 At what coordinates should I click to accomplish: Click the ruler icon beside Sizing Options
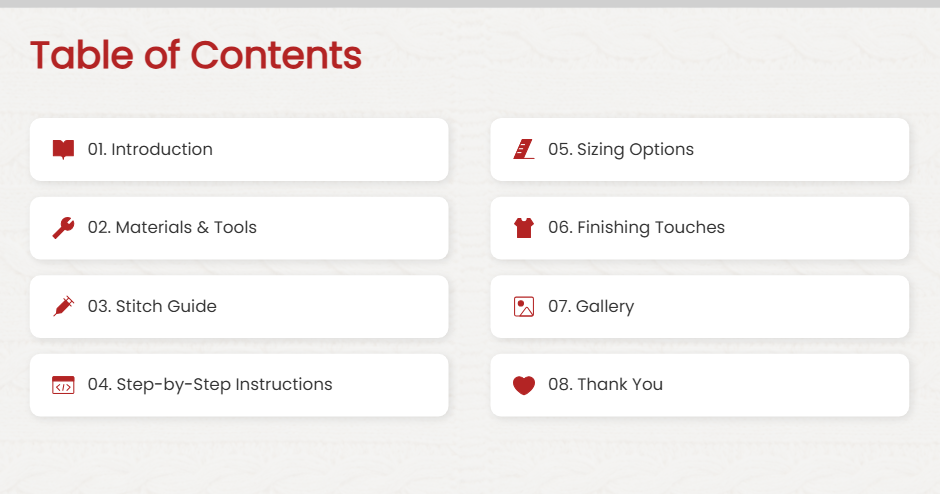(x=523, y=149)
